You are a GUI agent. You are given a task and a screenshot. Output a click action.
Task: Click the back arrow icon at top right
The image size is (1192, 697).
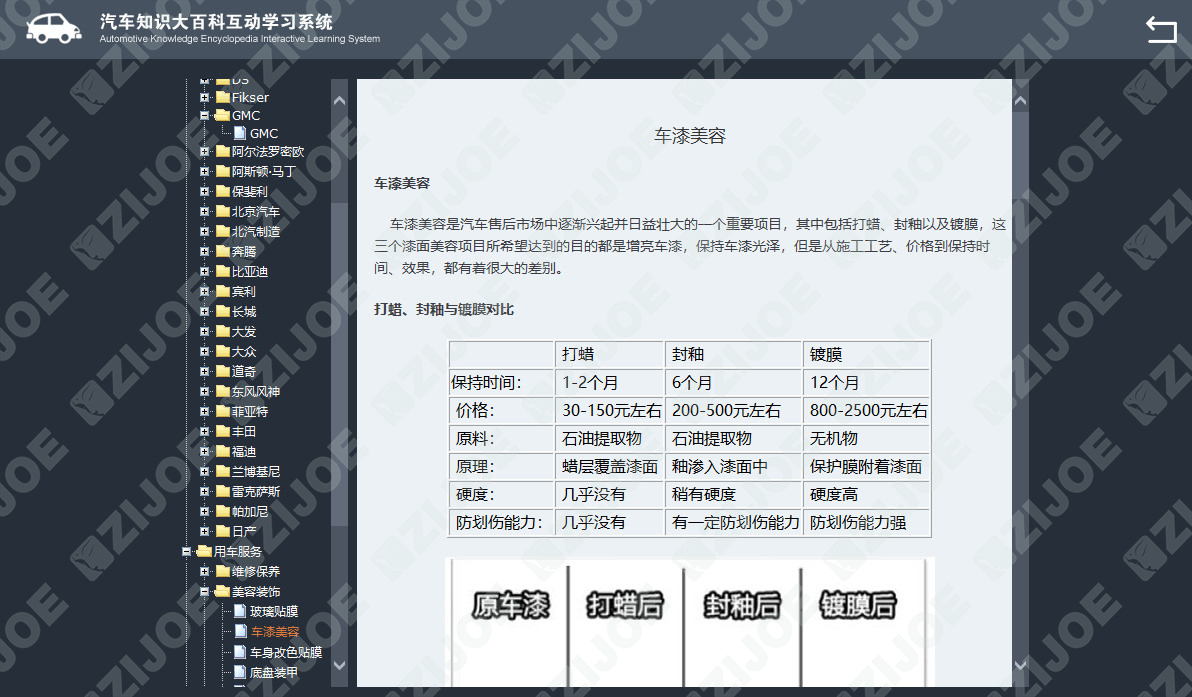(x=1161, y=30)
